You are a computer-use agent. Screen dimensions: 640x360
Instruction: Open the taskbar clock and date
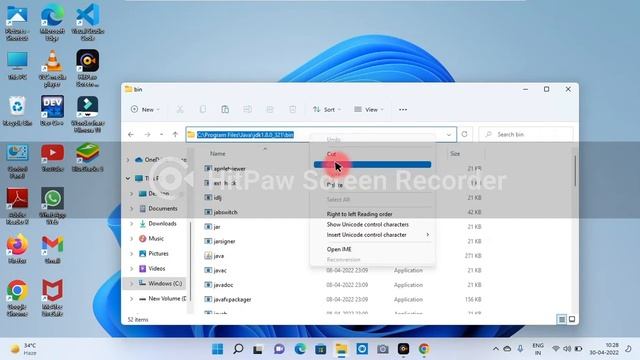(x=604, y=349)
